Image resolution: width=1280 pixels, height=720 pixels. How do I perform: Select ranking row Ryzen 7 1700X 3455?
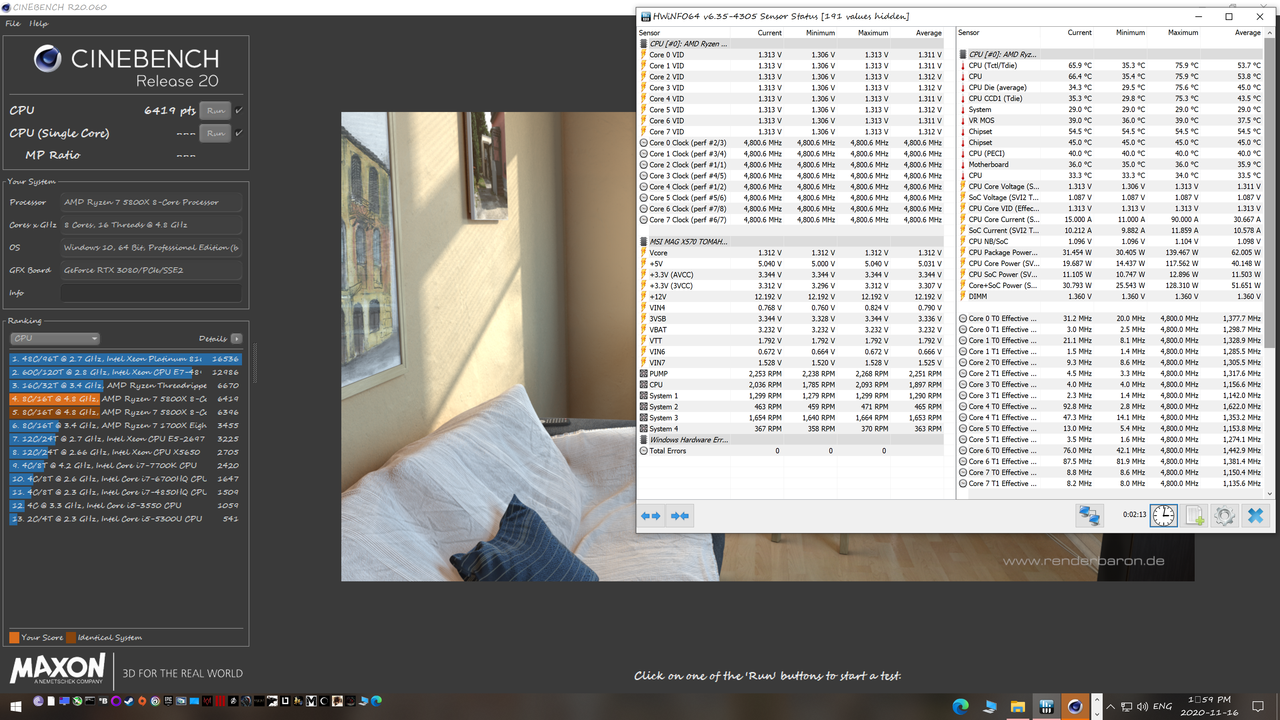pyautogui.click(x=126, y=425)
